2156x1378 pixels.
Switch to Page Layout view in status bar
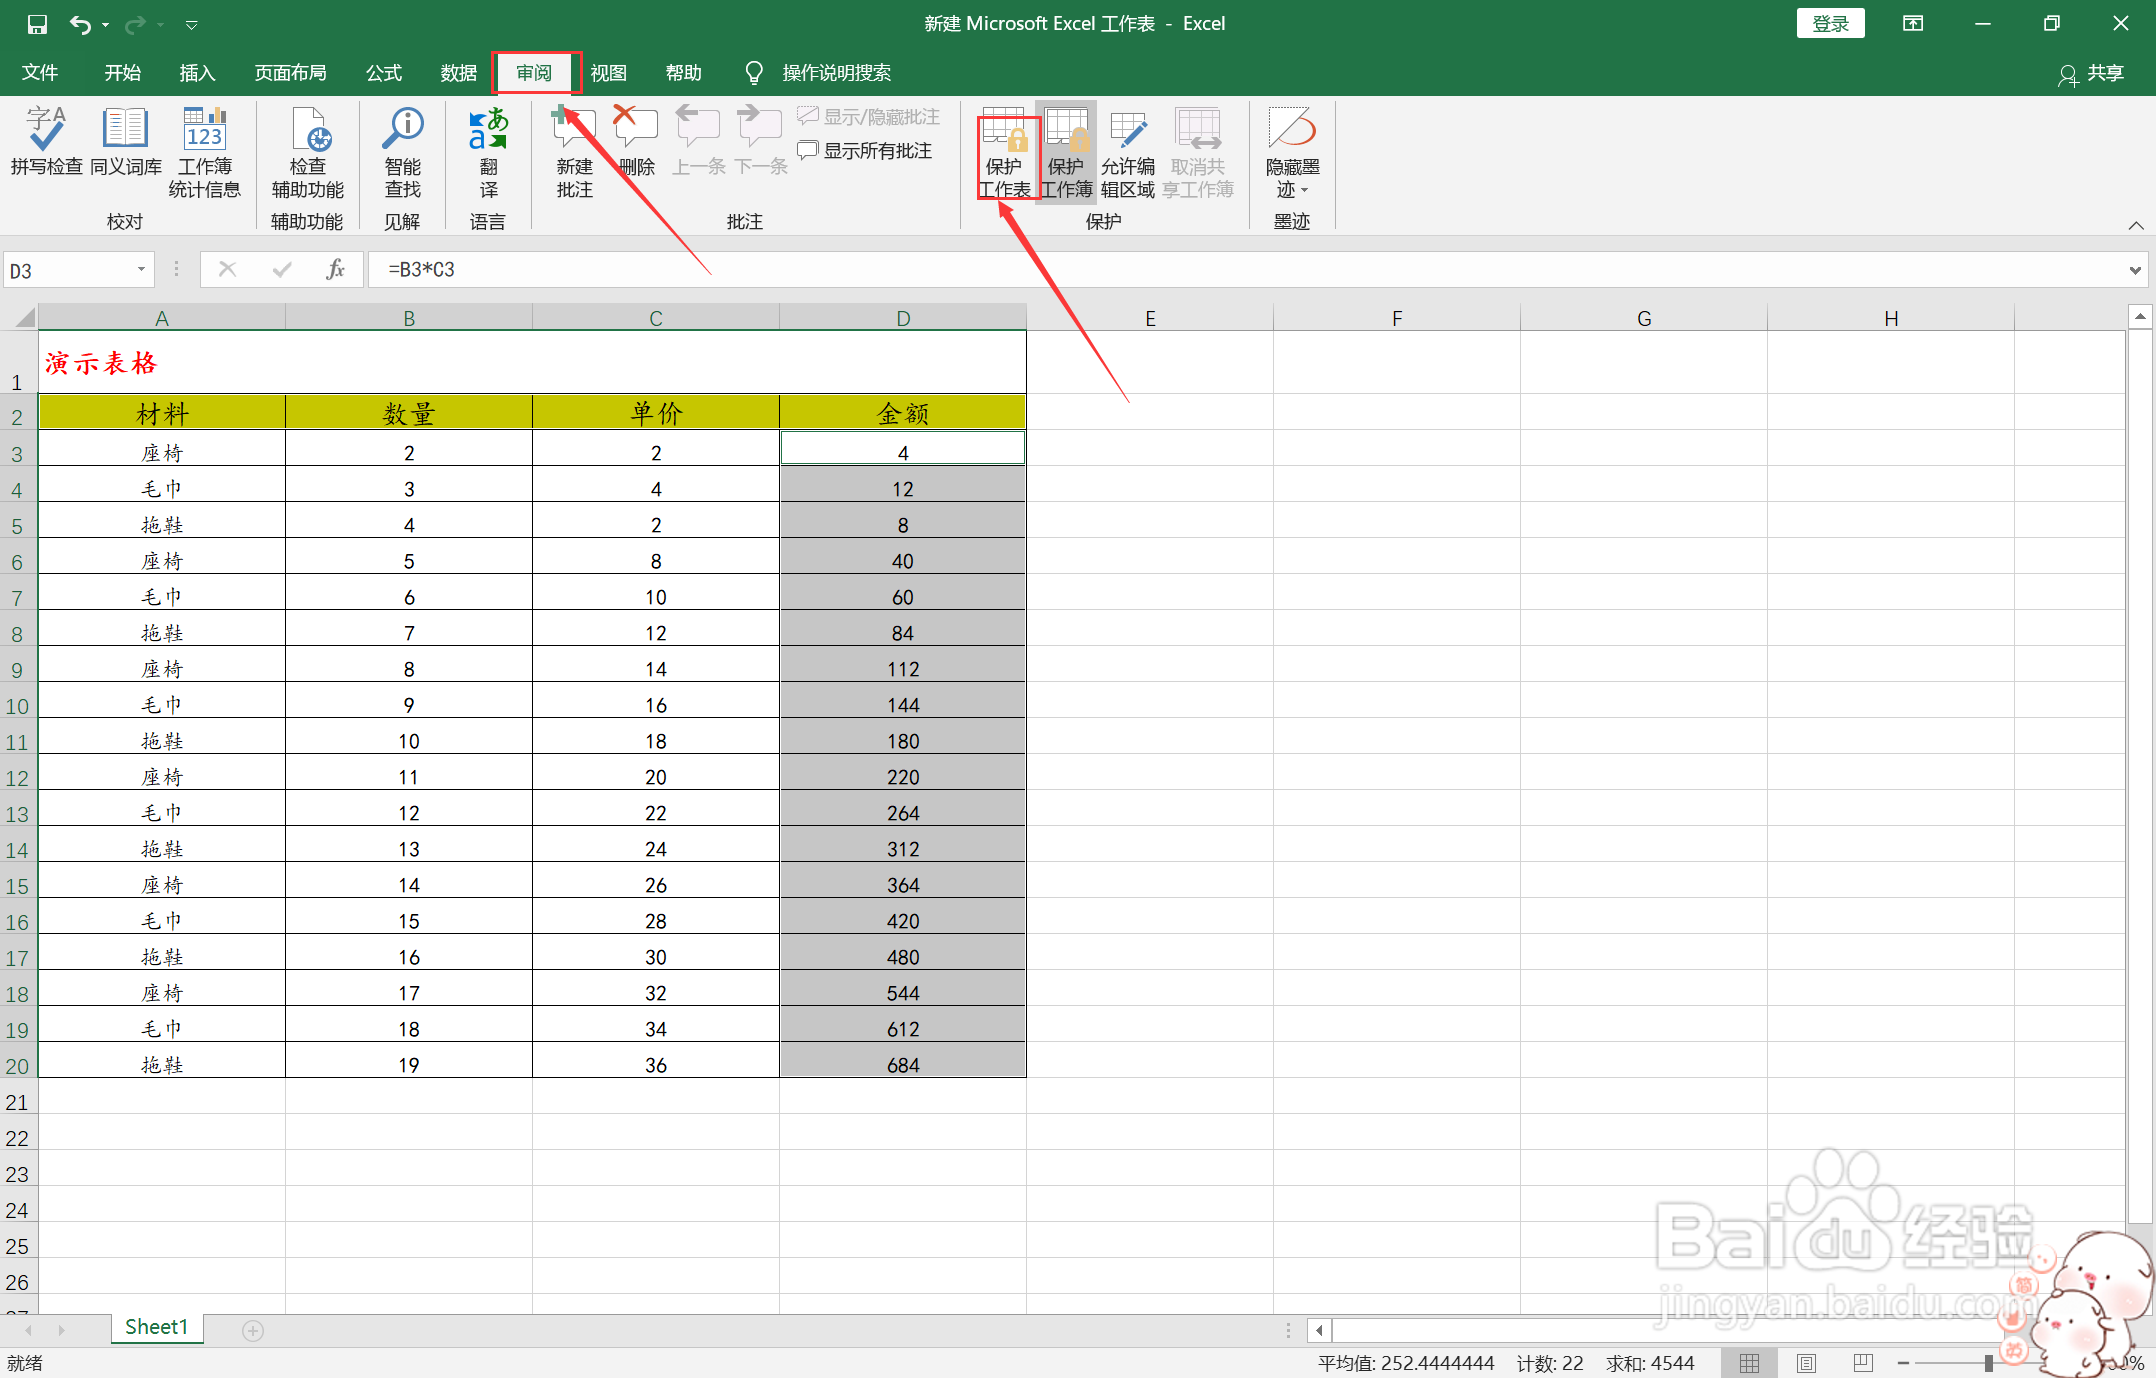(x=1806, y=1363)
